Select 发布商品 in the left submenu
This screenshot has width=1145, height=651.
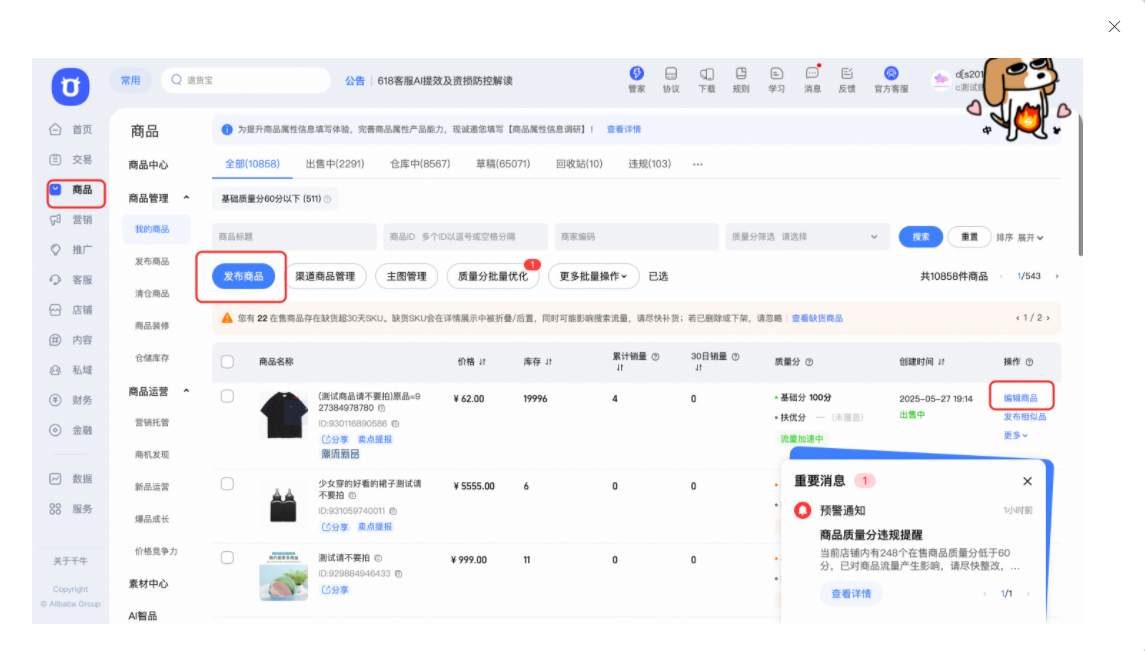(152, 261)
